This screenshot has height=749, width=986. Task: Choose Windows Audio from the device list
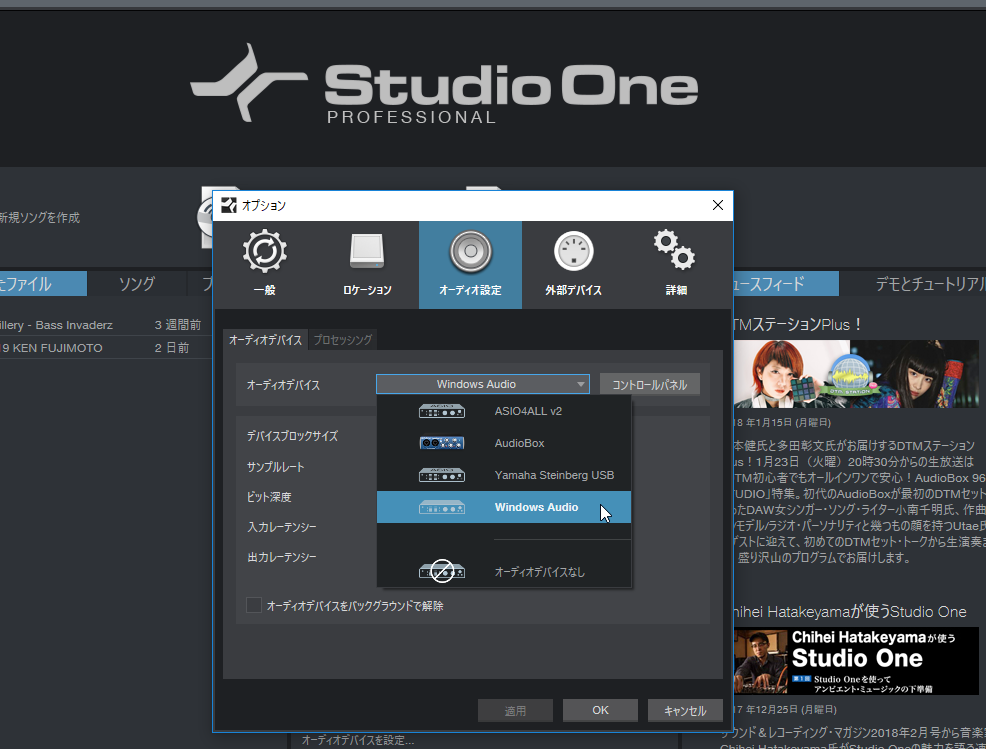pyautogui.click(x=504, y=508)
